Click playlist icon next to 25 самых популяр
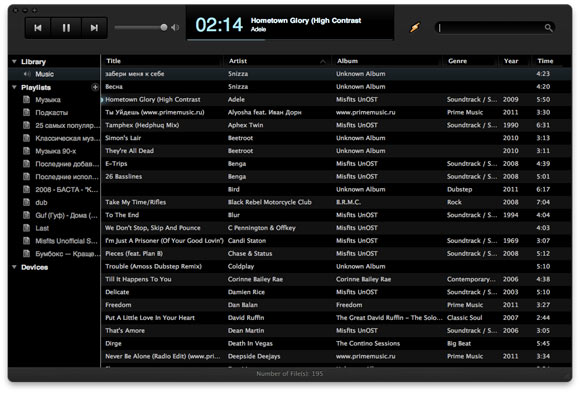Viewport: 580px width, 393px height. pos(26,125)
